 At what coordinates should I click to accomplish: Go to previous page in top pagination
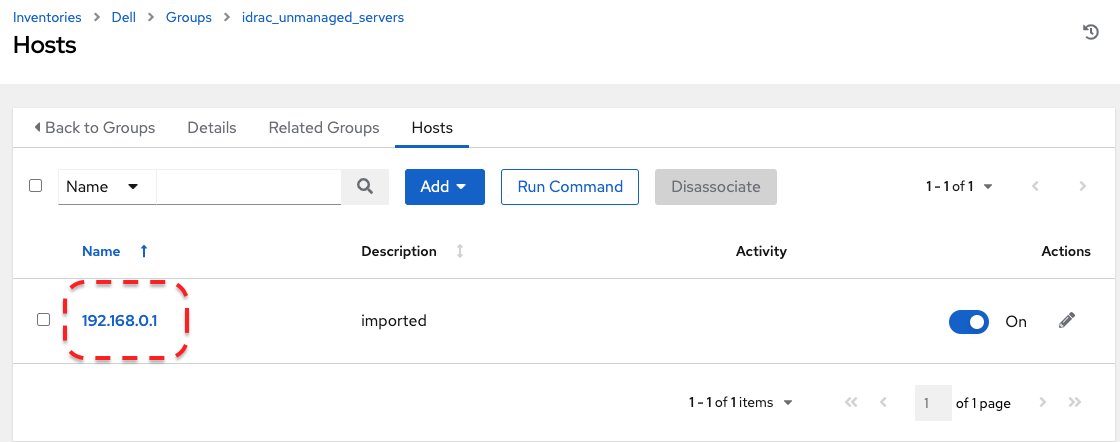pyautogui.click(x=1035, y=186)
